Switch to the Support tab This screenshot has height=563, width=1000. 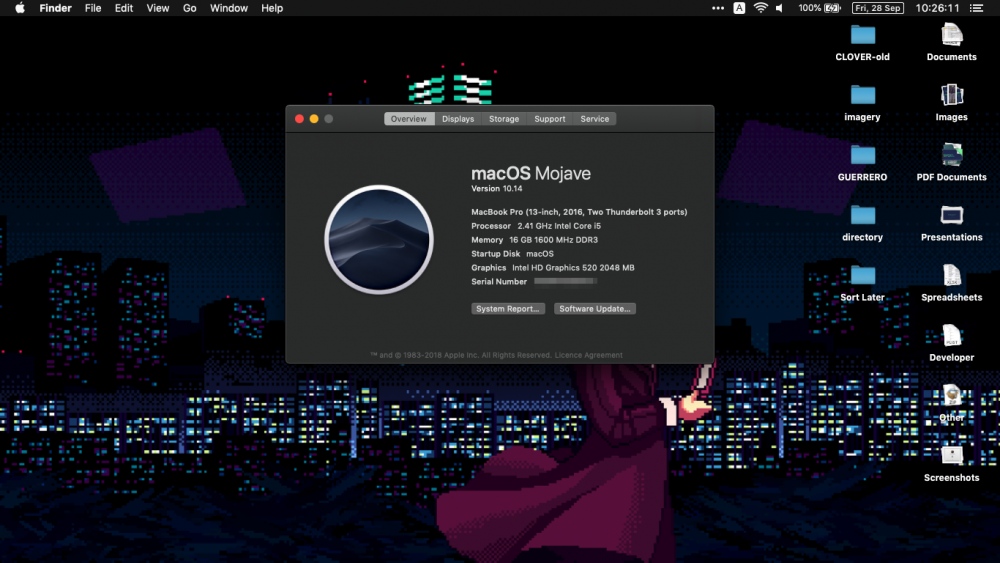(550, 119)
